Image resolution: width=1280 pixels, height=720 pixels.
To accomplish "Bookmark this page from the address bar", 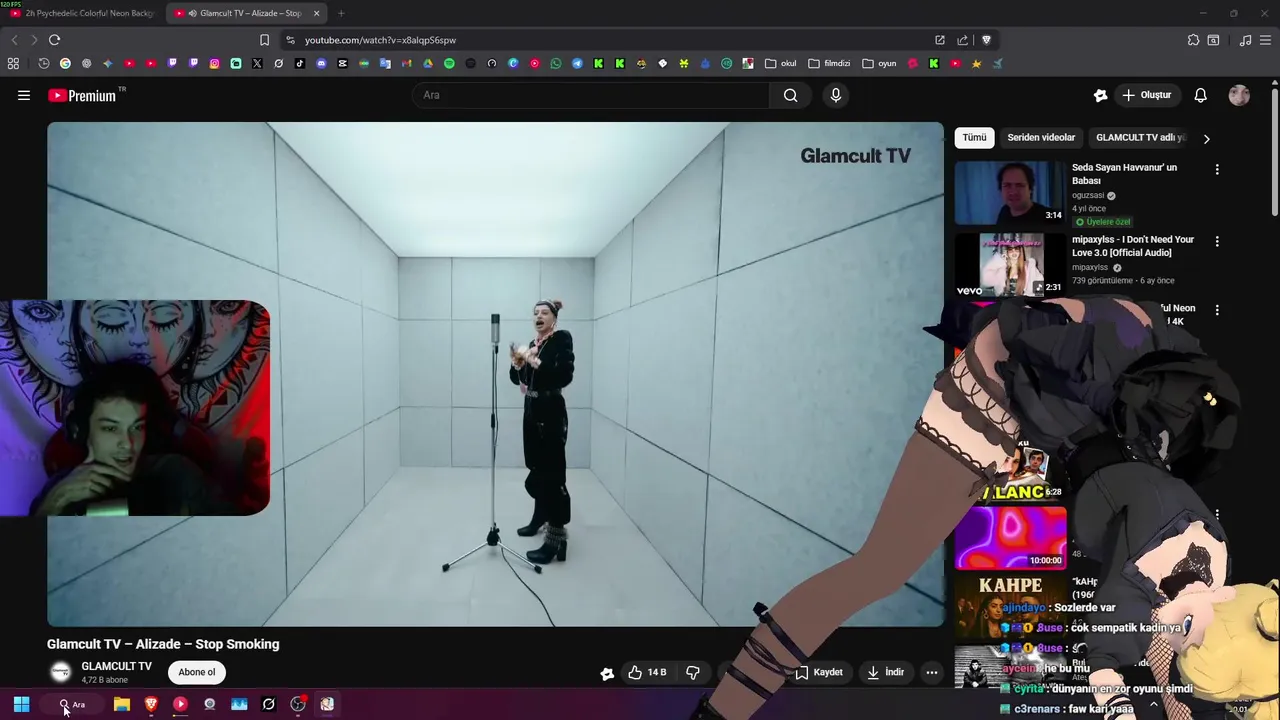I will pos(264,40).
